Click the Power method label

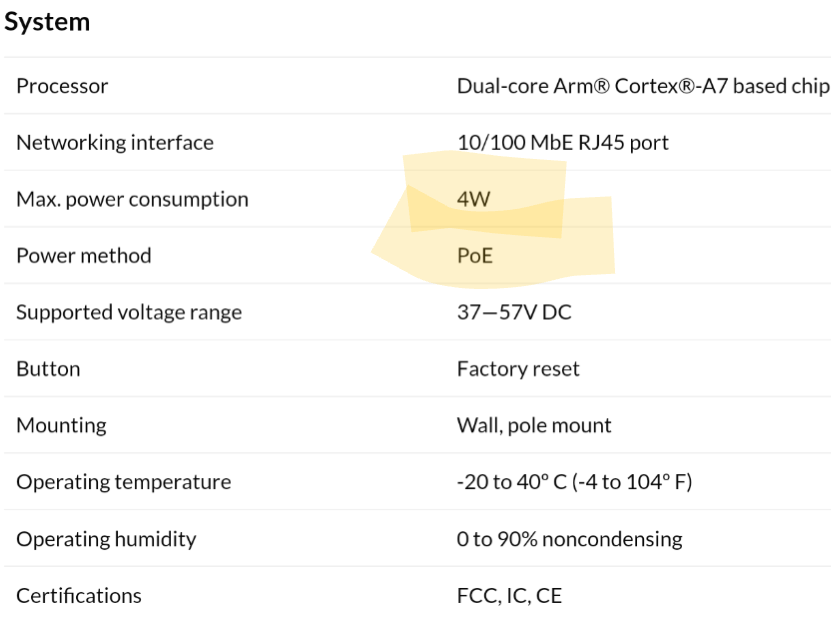[x=84, y=255]
